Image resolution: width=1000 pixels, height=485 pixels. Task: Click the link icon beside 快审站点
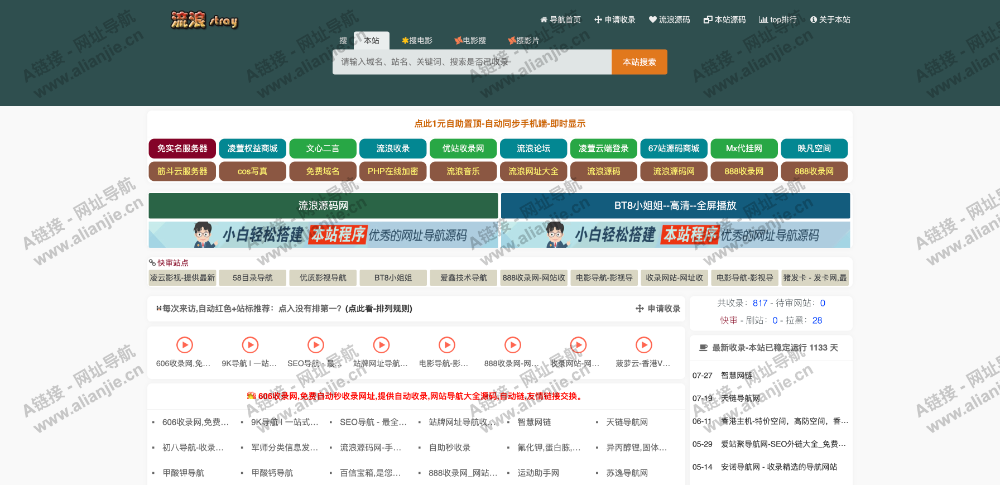152,262
